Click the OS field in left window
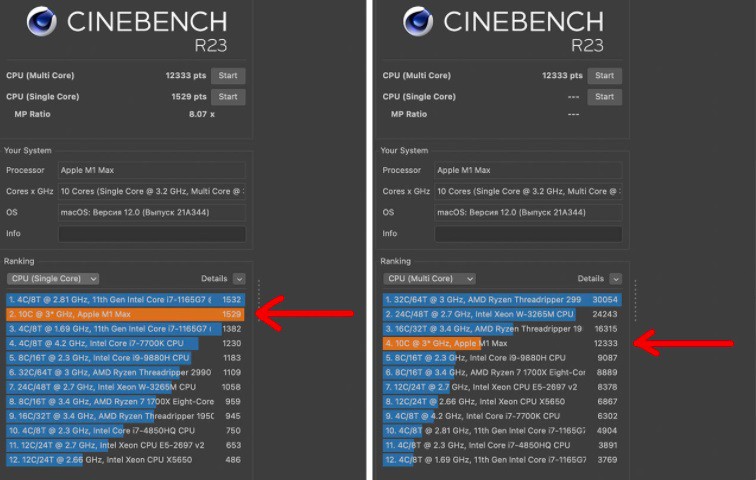The height and width of the screenshot is (480, 756). [x=151, y=213]
